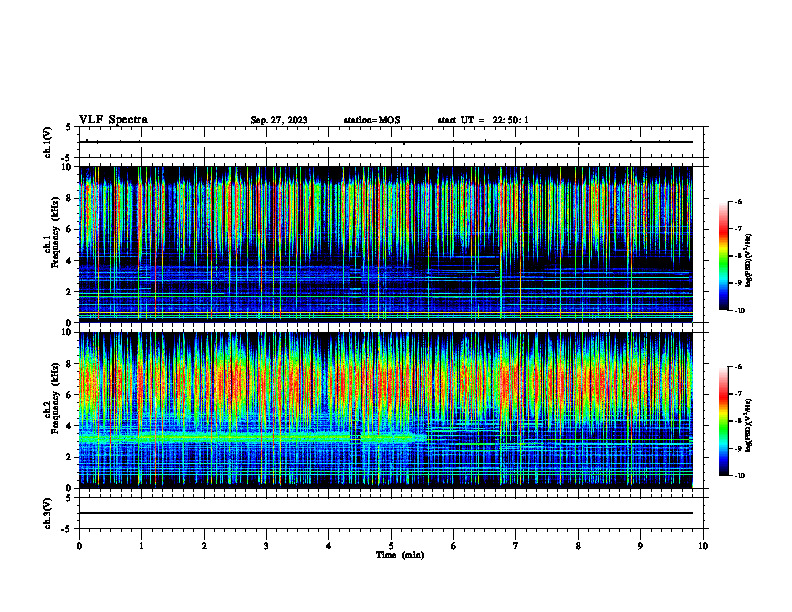Click the "2" kHz tick of ch.1 panel
The height and width of the screenshot is (612, 792).
[x=68, y=291]
